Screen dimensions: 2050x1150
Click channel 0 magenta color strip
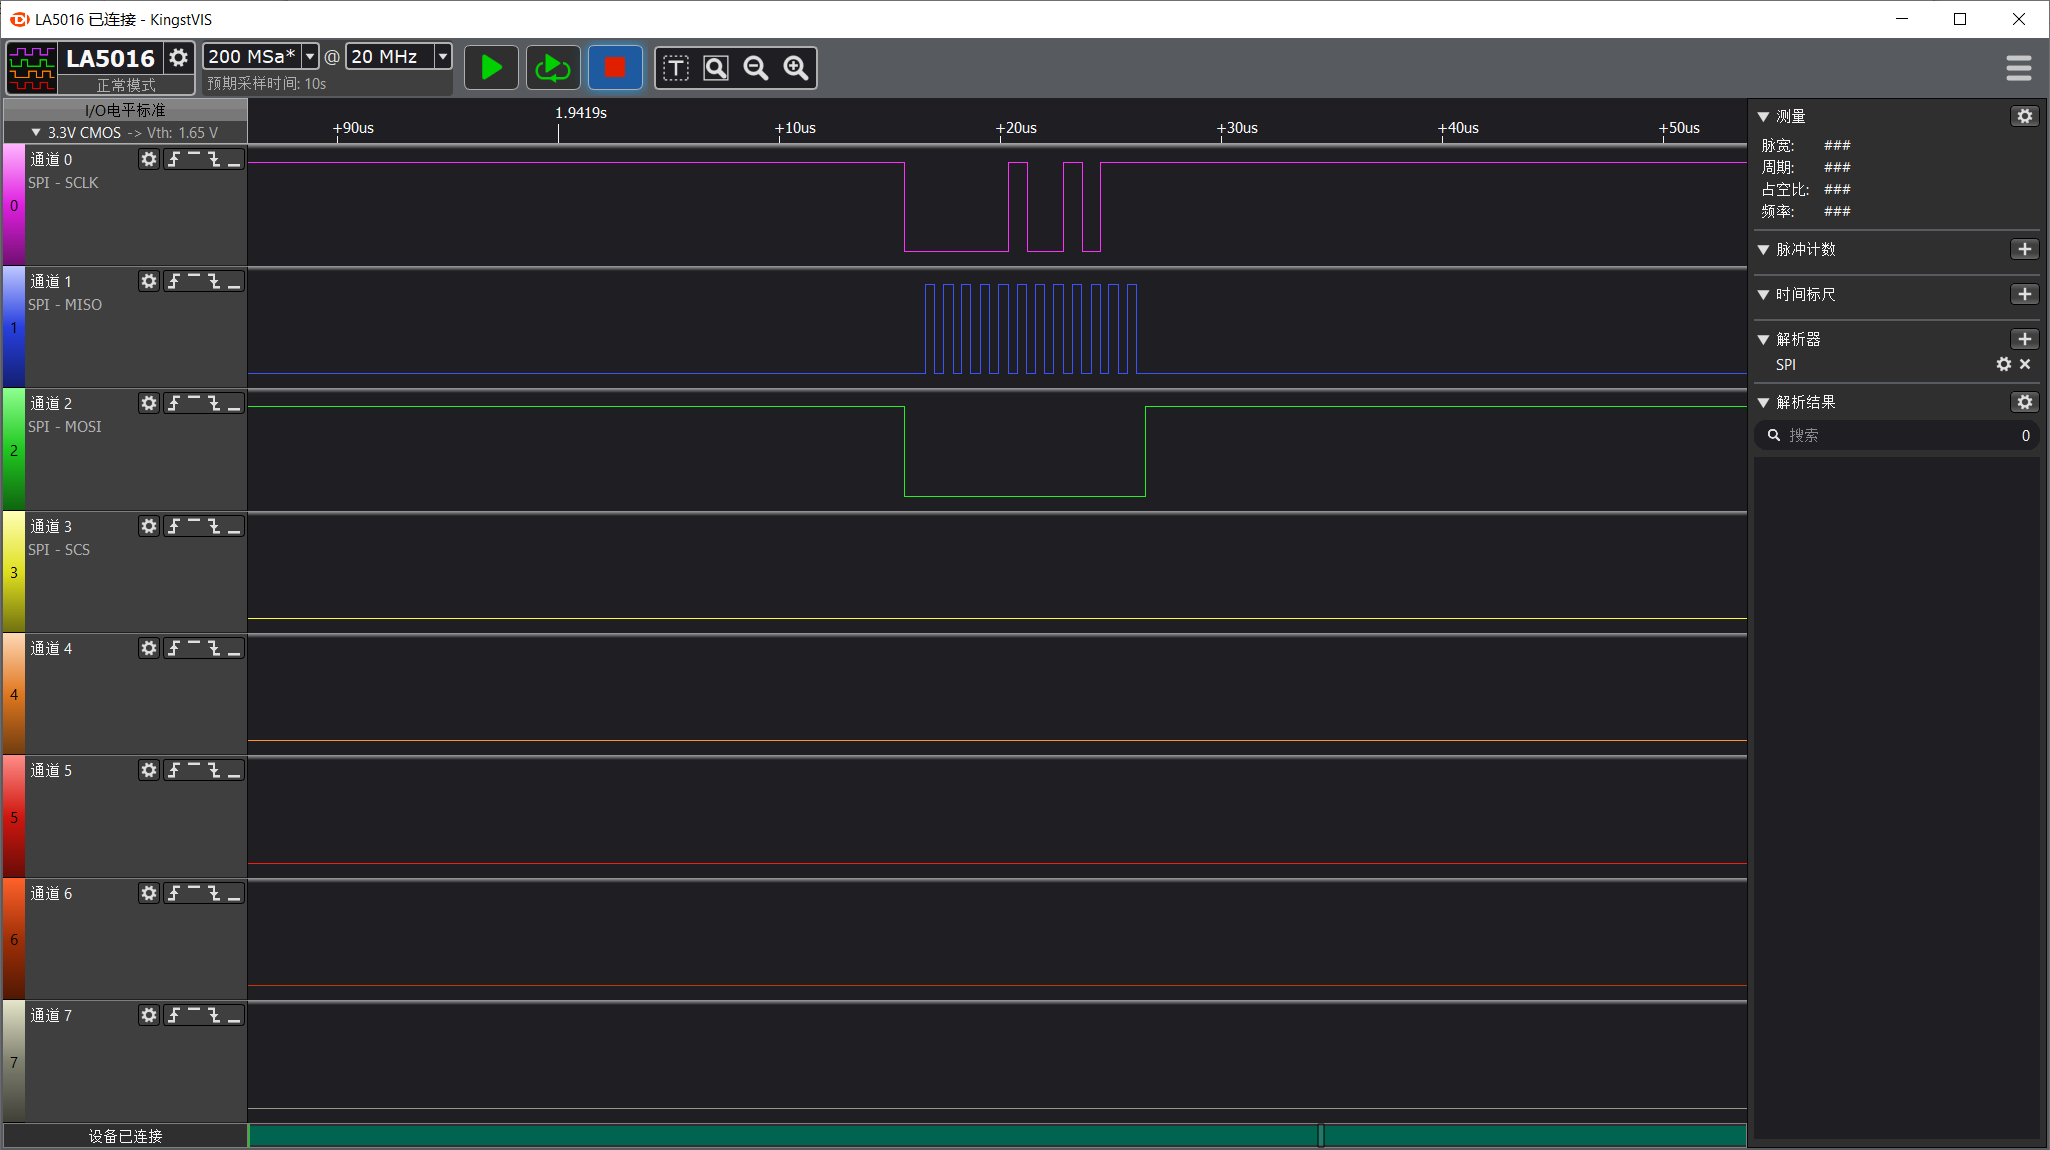(x=14, y=205)
